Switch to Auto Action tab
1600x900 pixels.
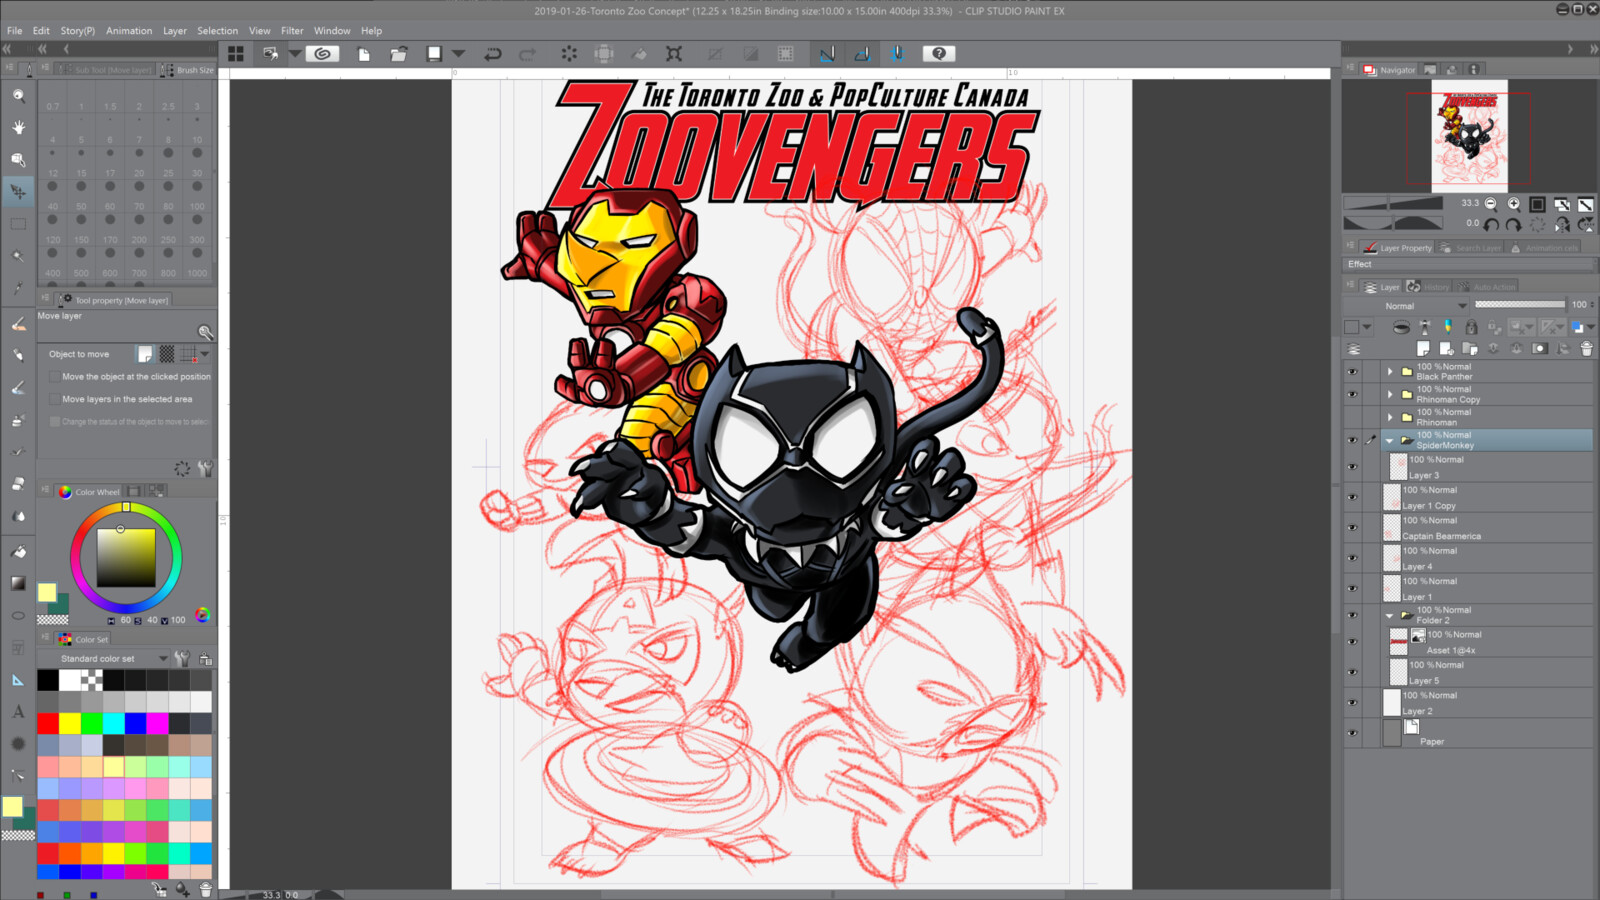coord(1487,287)
